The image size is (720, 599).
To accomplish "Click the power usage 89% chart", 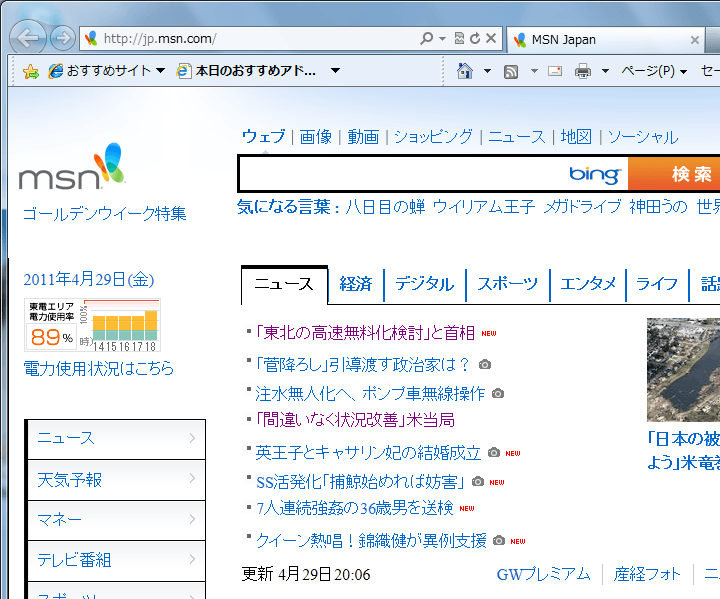I will [x=92, y=325].
